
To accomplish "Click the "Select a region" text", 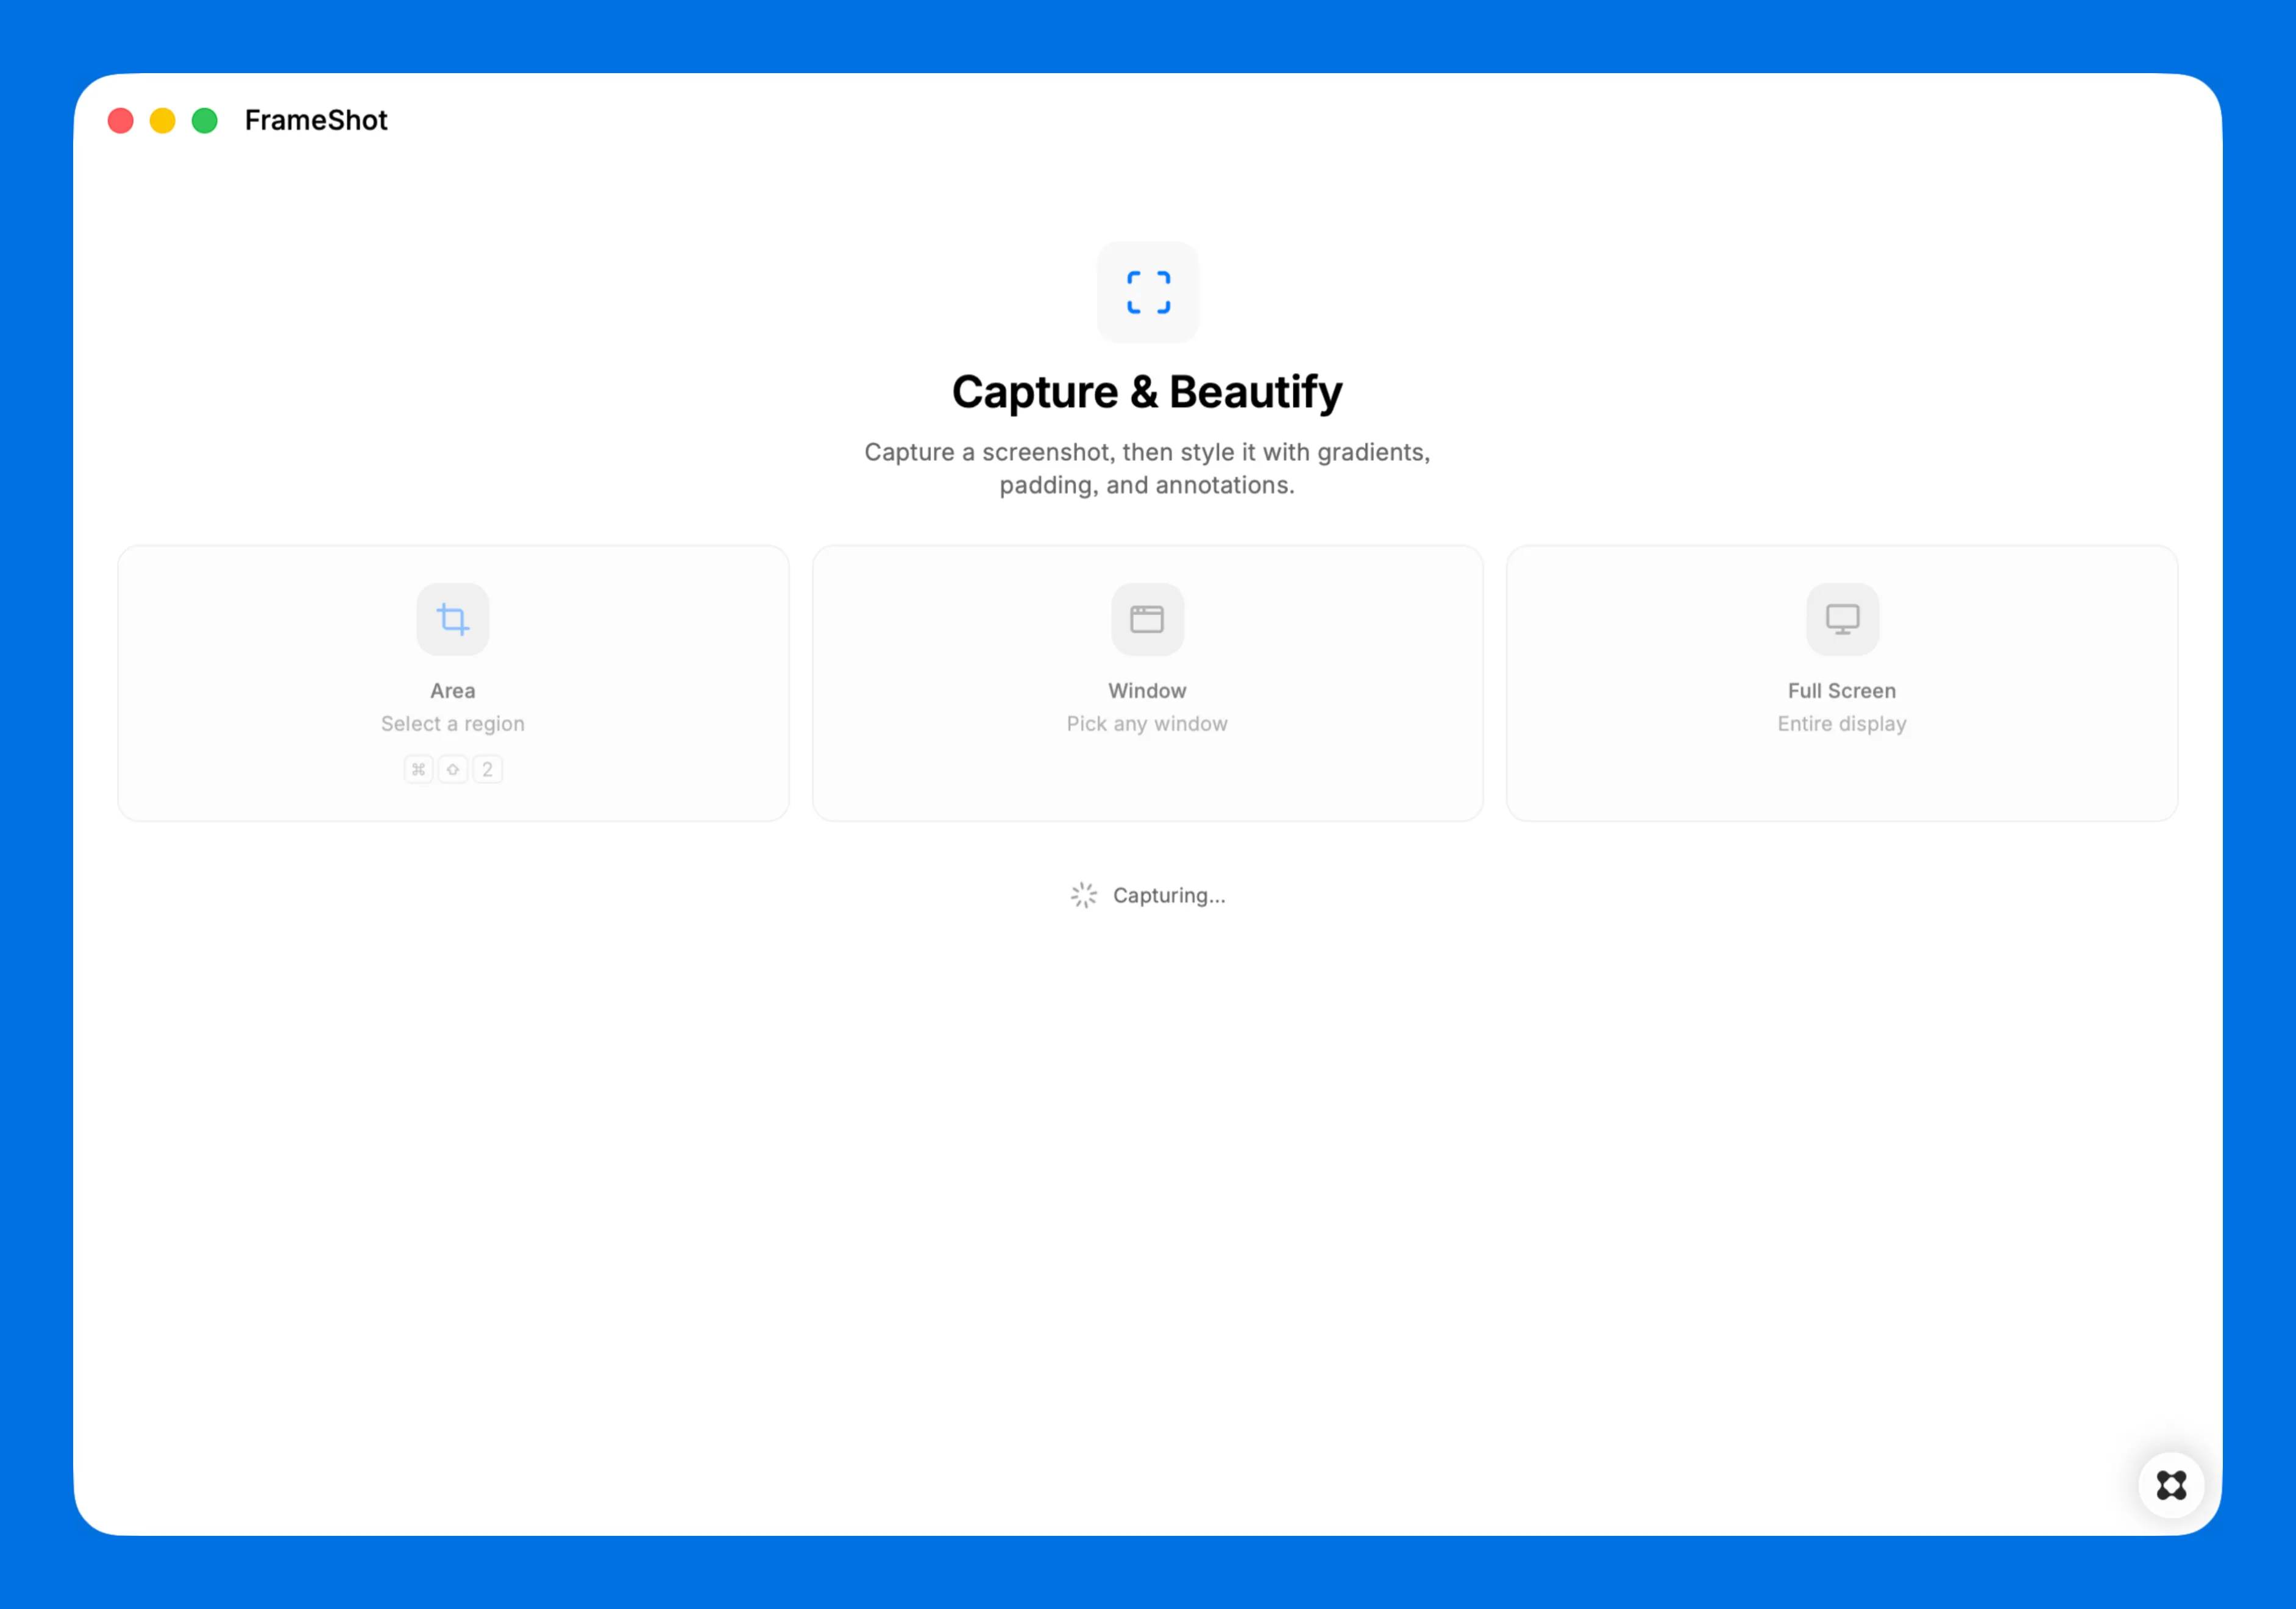I will click(453, 724).
